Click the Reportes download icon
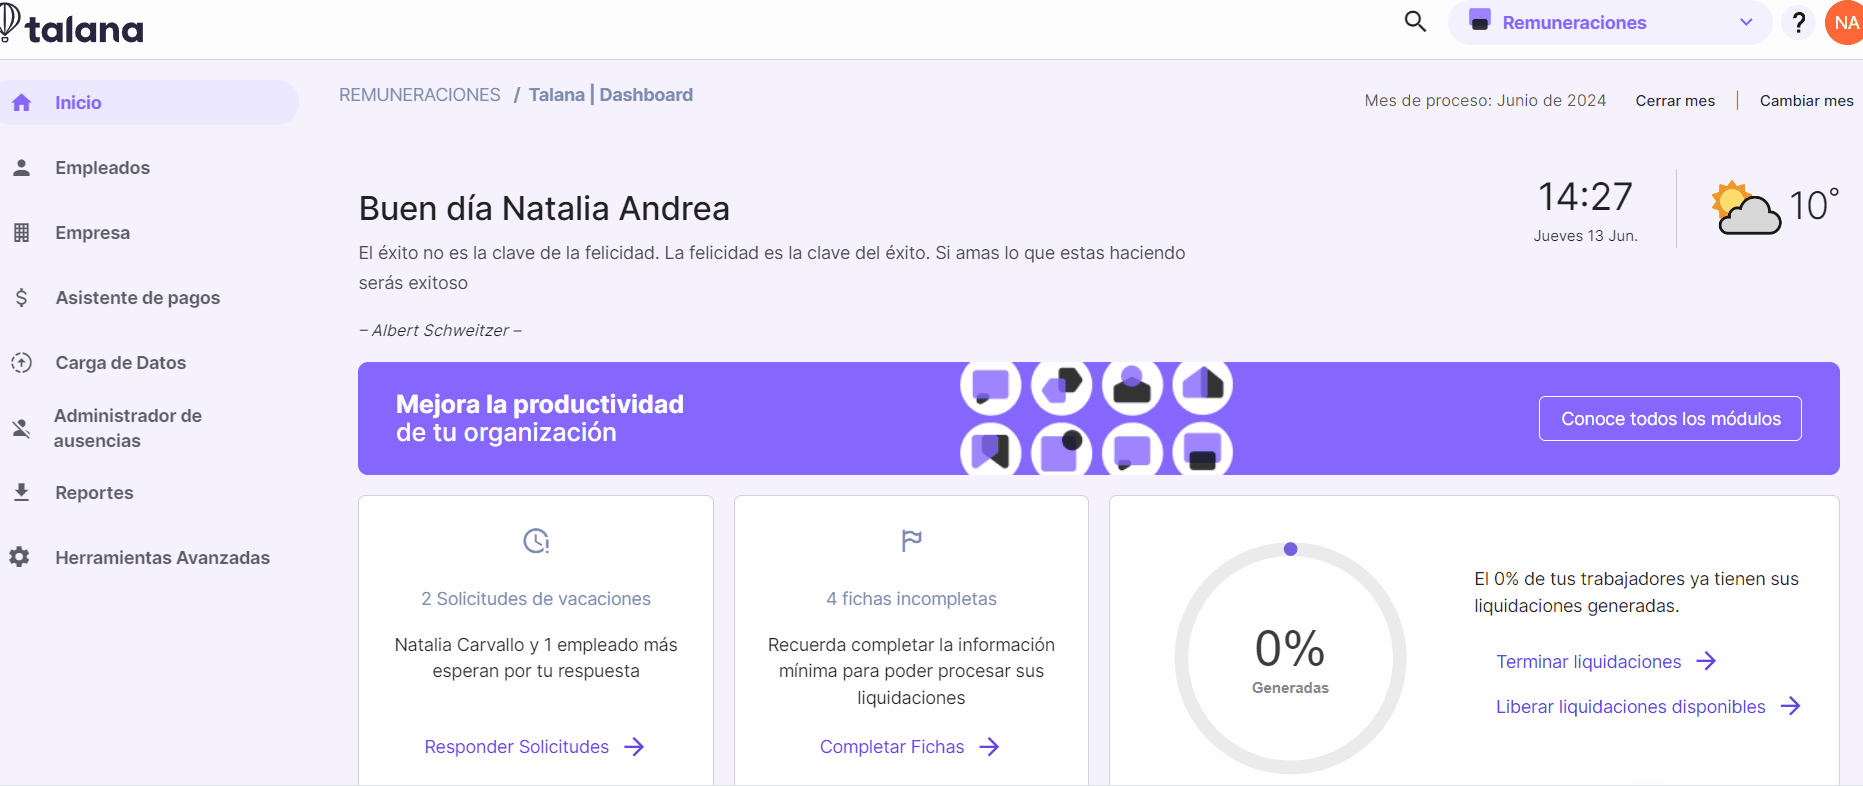Image resolution: width=1863 pixels, height=786 pixels. point(21,492)
